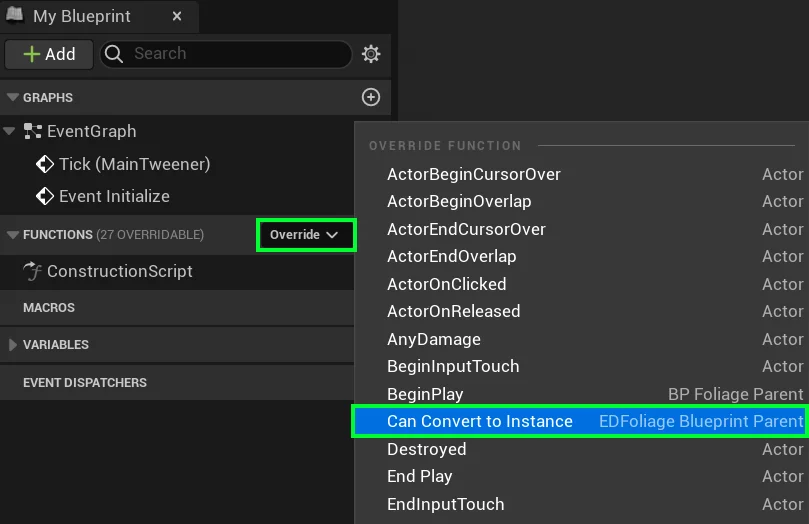809x524 pixels.
Task: Select ActorBeginOverlap override function
Action: click(459, 201)
